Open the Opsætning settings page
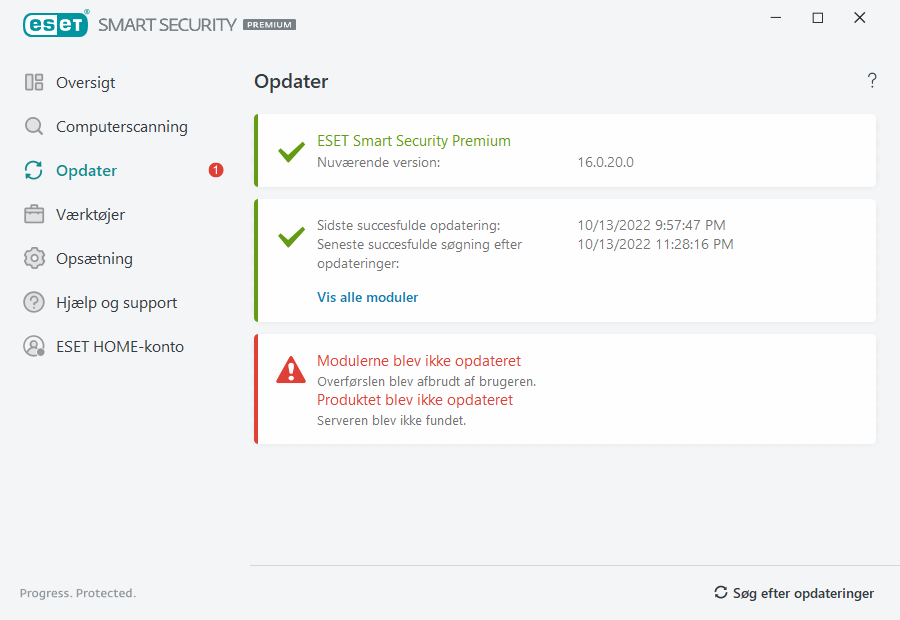900x620 pixels. click(x=94, y=259)
